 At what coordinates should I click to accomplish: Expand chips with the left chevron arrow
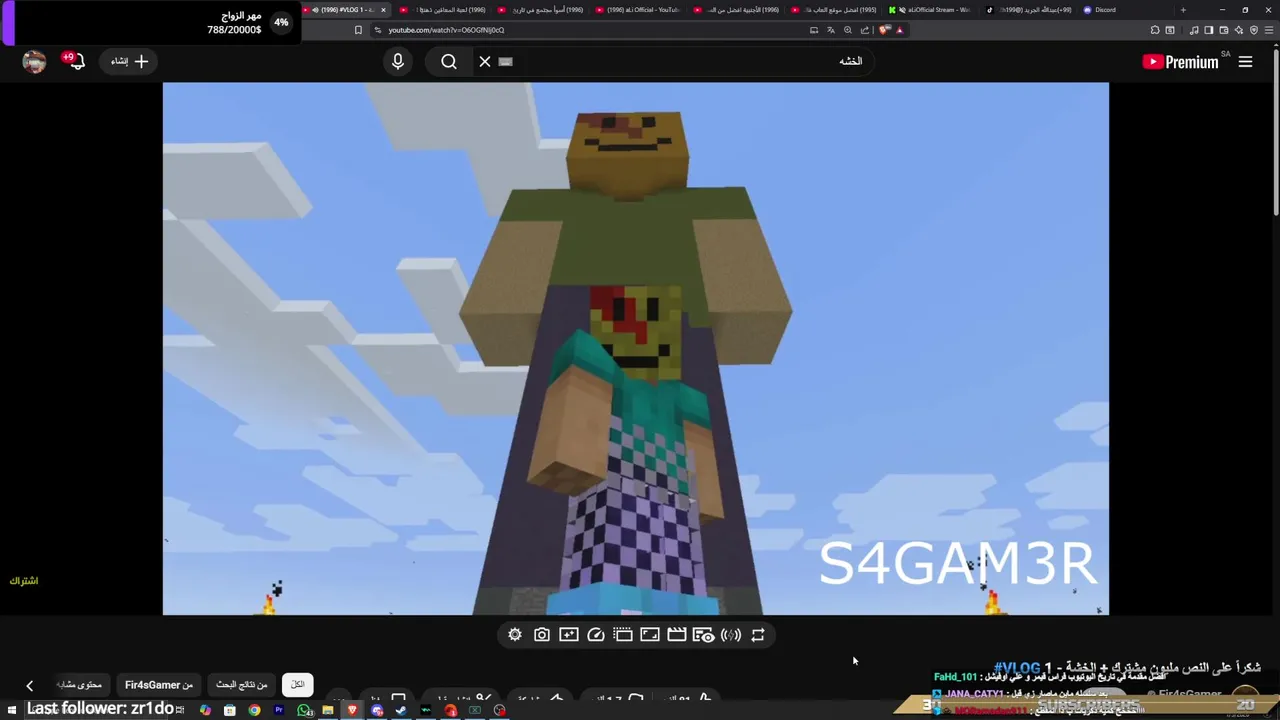click(29, 686)
